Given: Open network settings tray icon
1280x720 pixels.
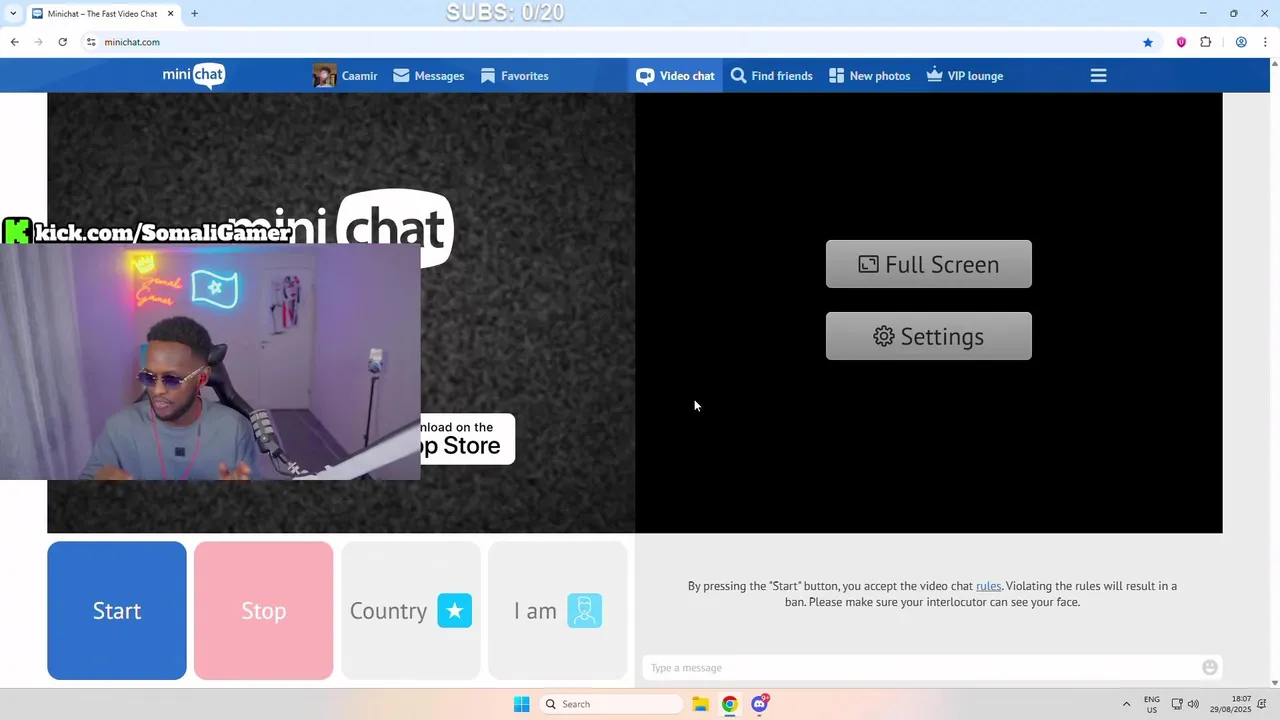Looking at the screenshot, I should pyautogui.click(x=1177, y=704).
